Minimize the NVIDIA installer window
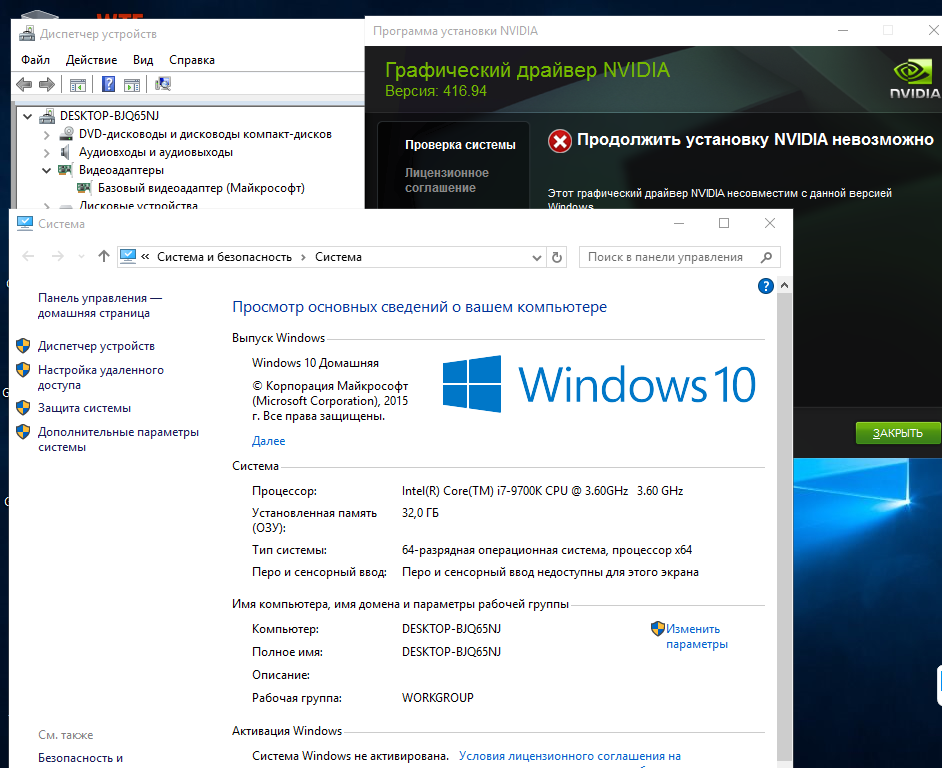The image size is (942, 768). 843,30
